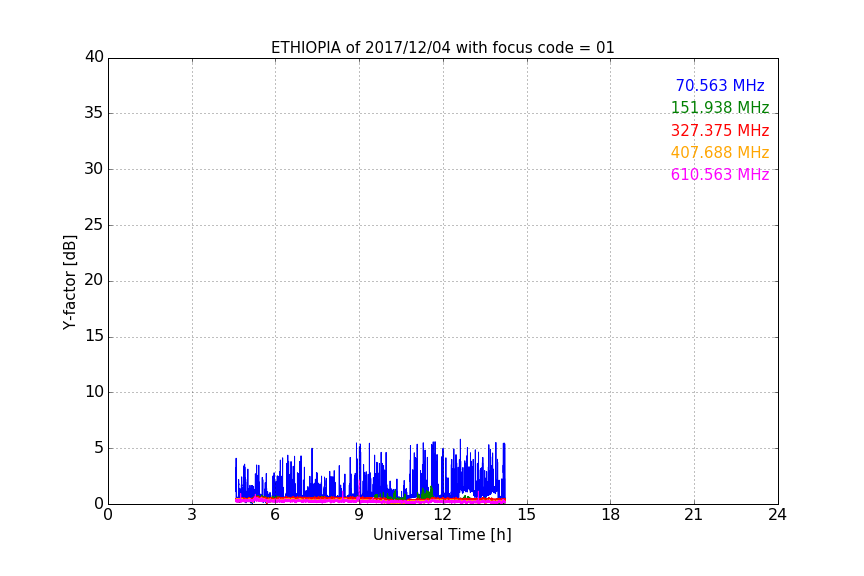Screen dimensions: 864x576
Task: Click the 21 tick on time axis
Action: 694,515
